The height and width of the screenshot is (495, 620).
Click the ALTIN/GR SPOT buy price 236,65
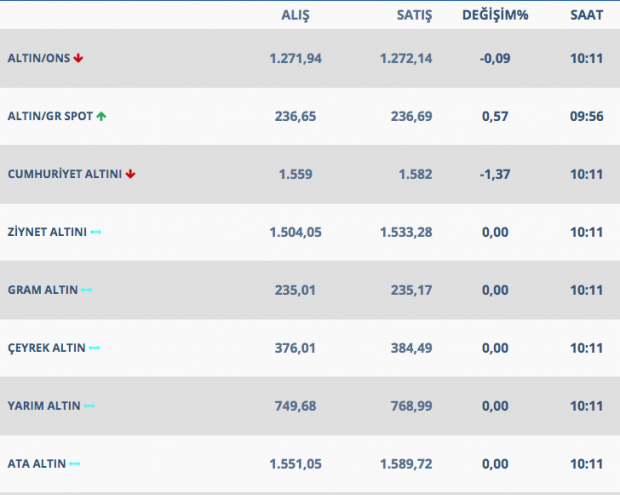295,116
